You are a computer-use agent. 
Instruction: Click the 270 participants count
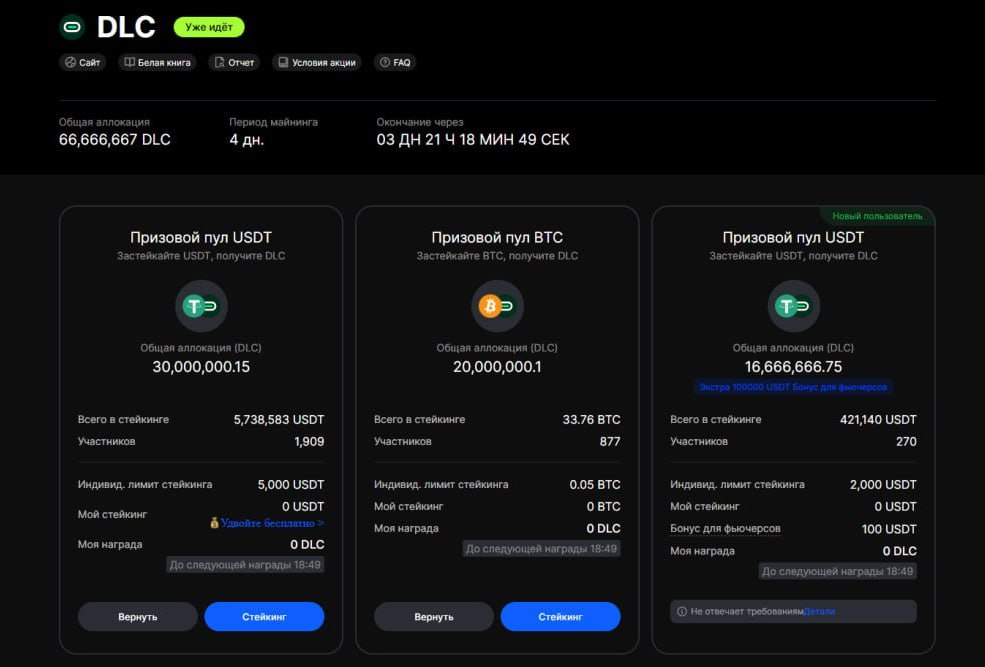(x=906, y=442)
